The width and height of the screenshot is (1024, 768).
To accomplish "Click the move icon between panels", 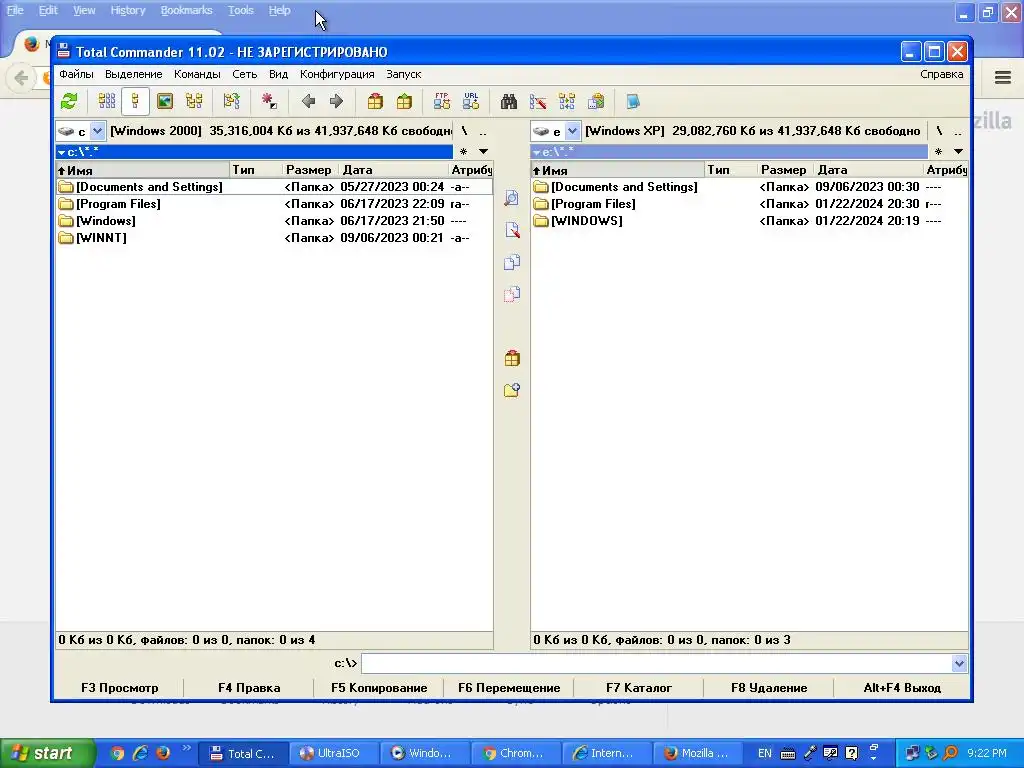I will 512,294.
